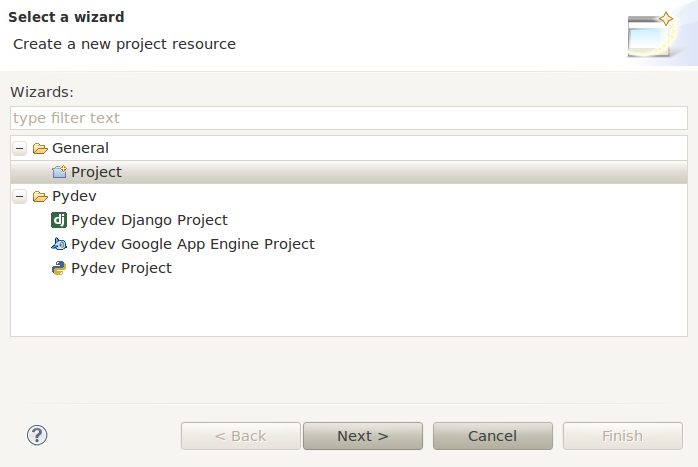Screen dimensions: 698x467
Task: Click the Pydev Django Project dj icon
Action: pos(59,220)
